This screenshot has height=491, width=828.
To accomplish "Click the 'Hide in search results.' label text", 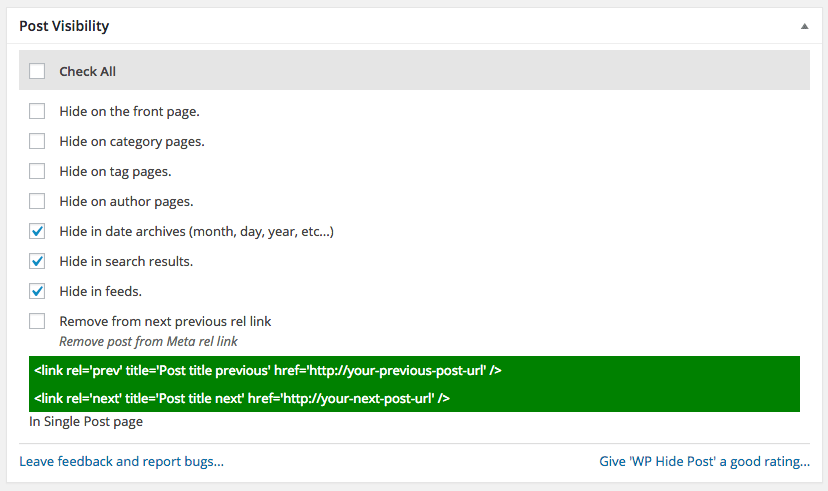I will point(126,261).
